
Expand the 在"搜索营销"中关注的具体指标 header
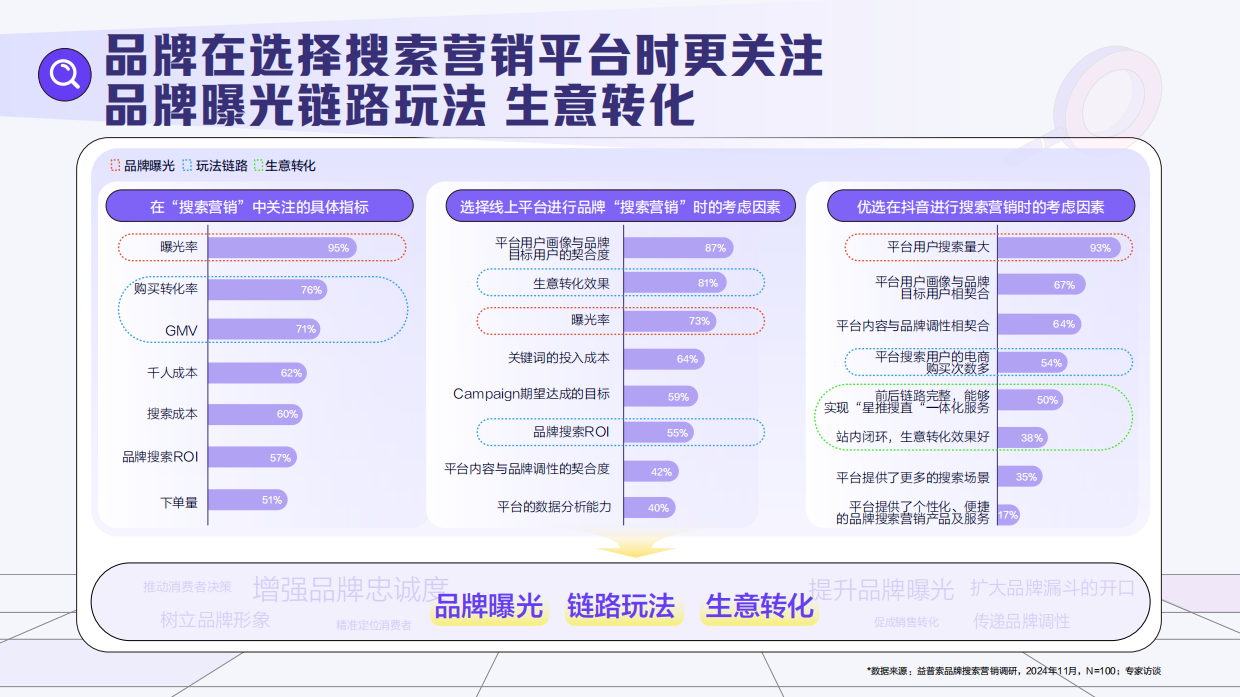pyautogui.click(x=262, y=205)
